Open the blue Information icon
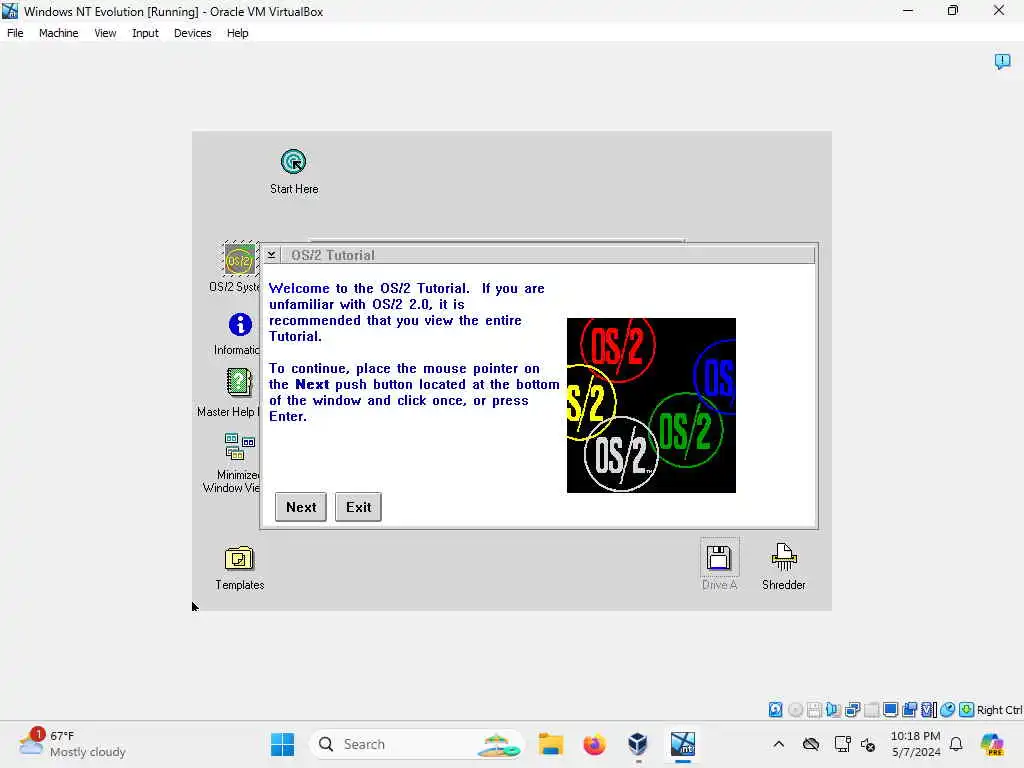The width and height of the screenshot is (1024, 768). click(x=240, y=325)
